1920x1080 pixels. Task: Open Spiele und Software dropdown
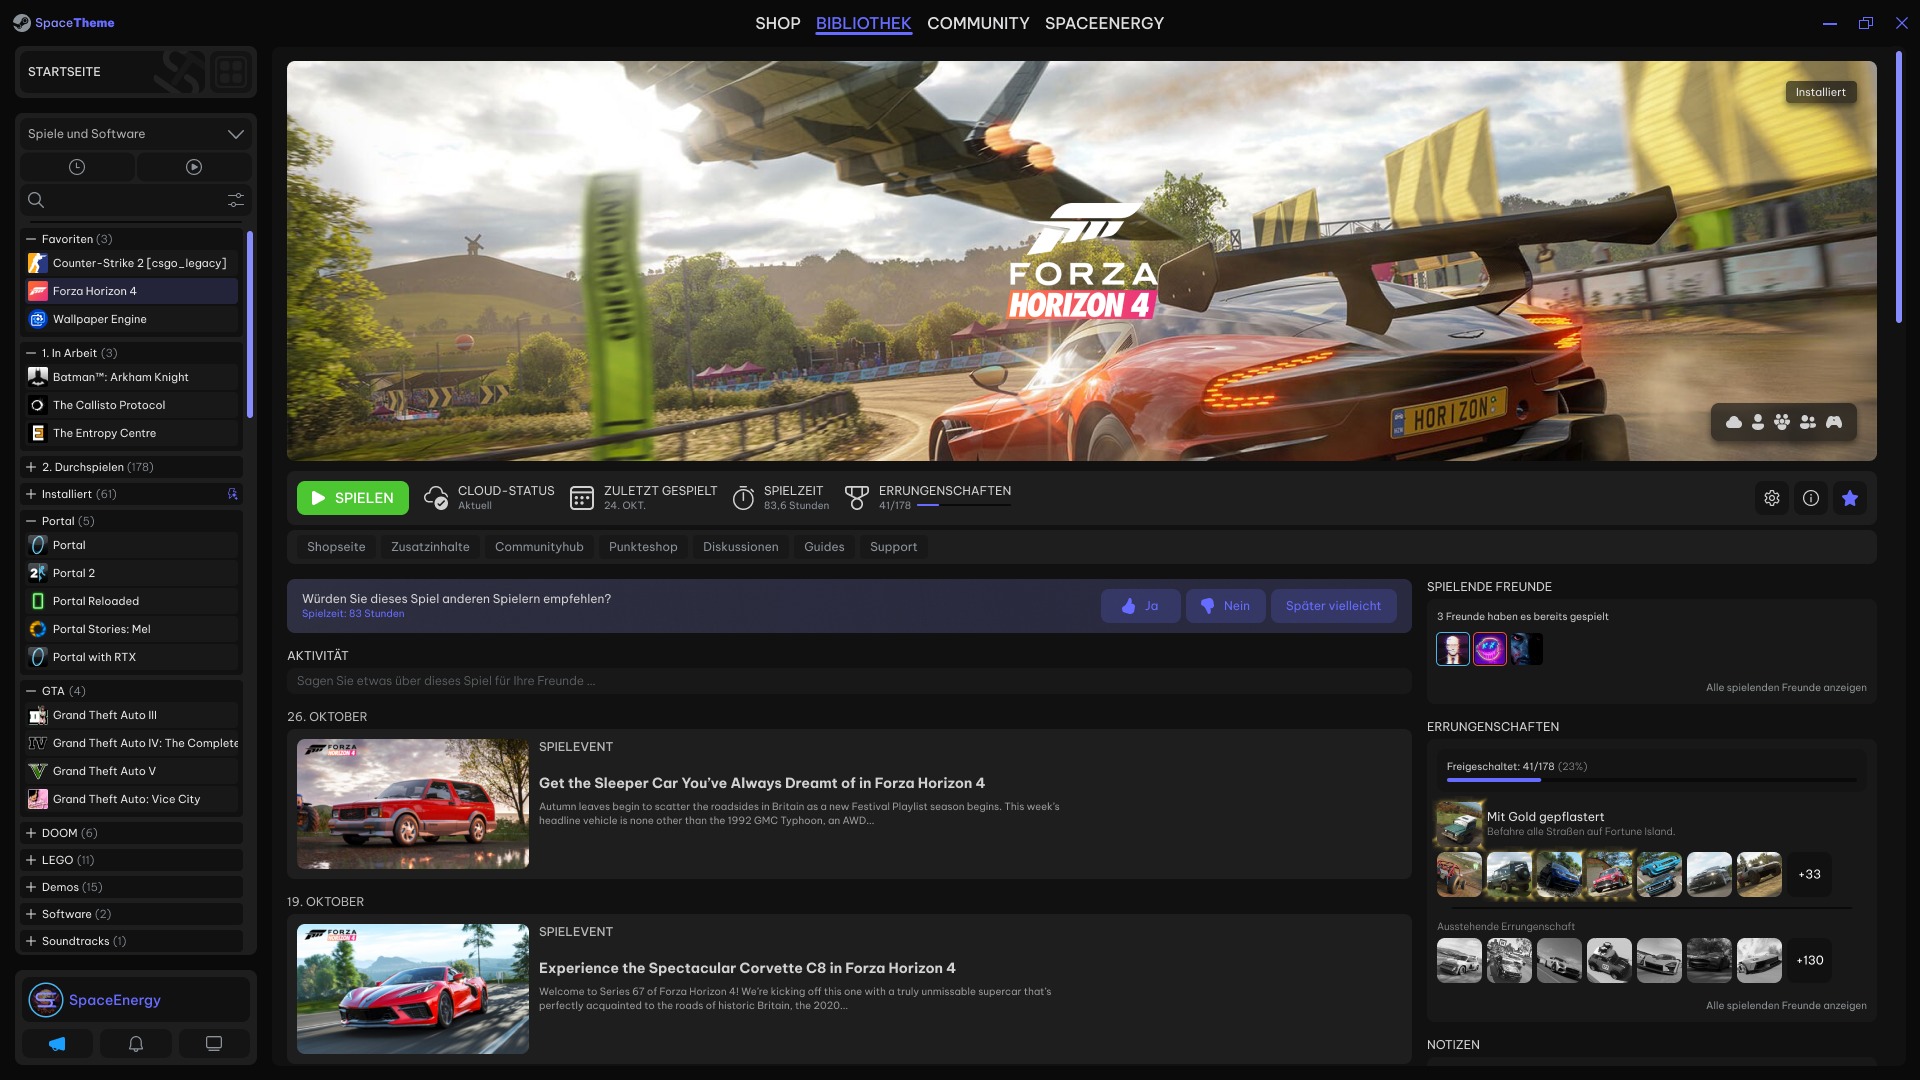click(x=135, y=134)
